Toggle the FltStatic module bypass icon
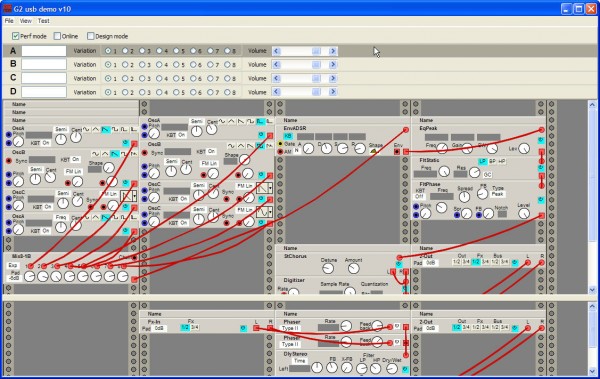 (541, 168)
